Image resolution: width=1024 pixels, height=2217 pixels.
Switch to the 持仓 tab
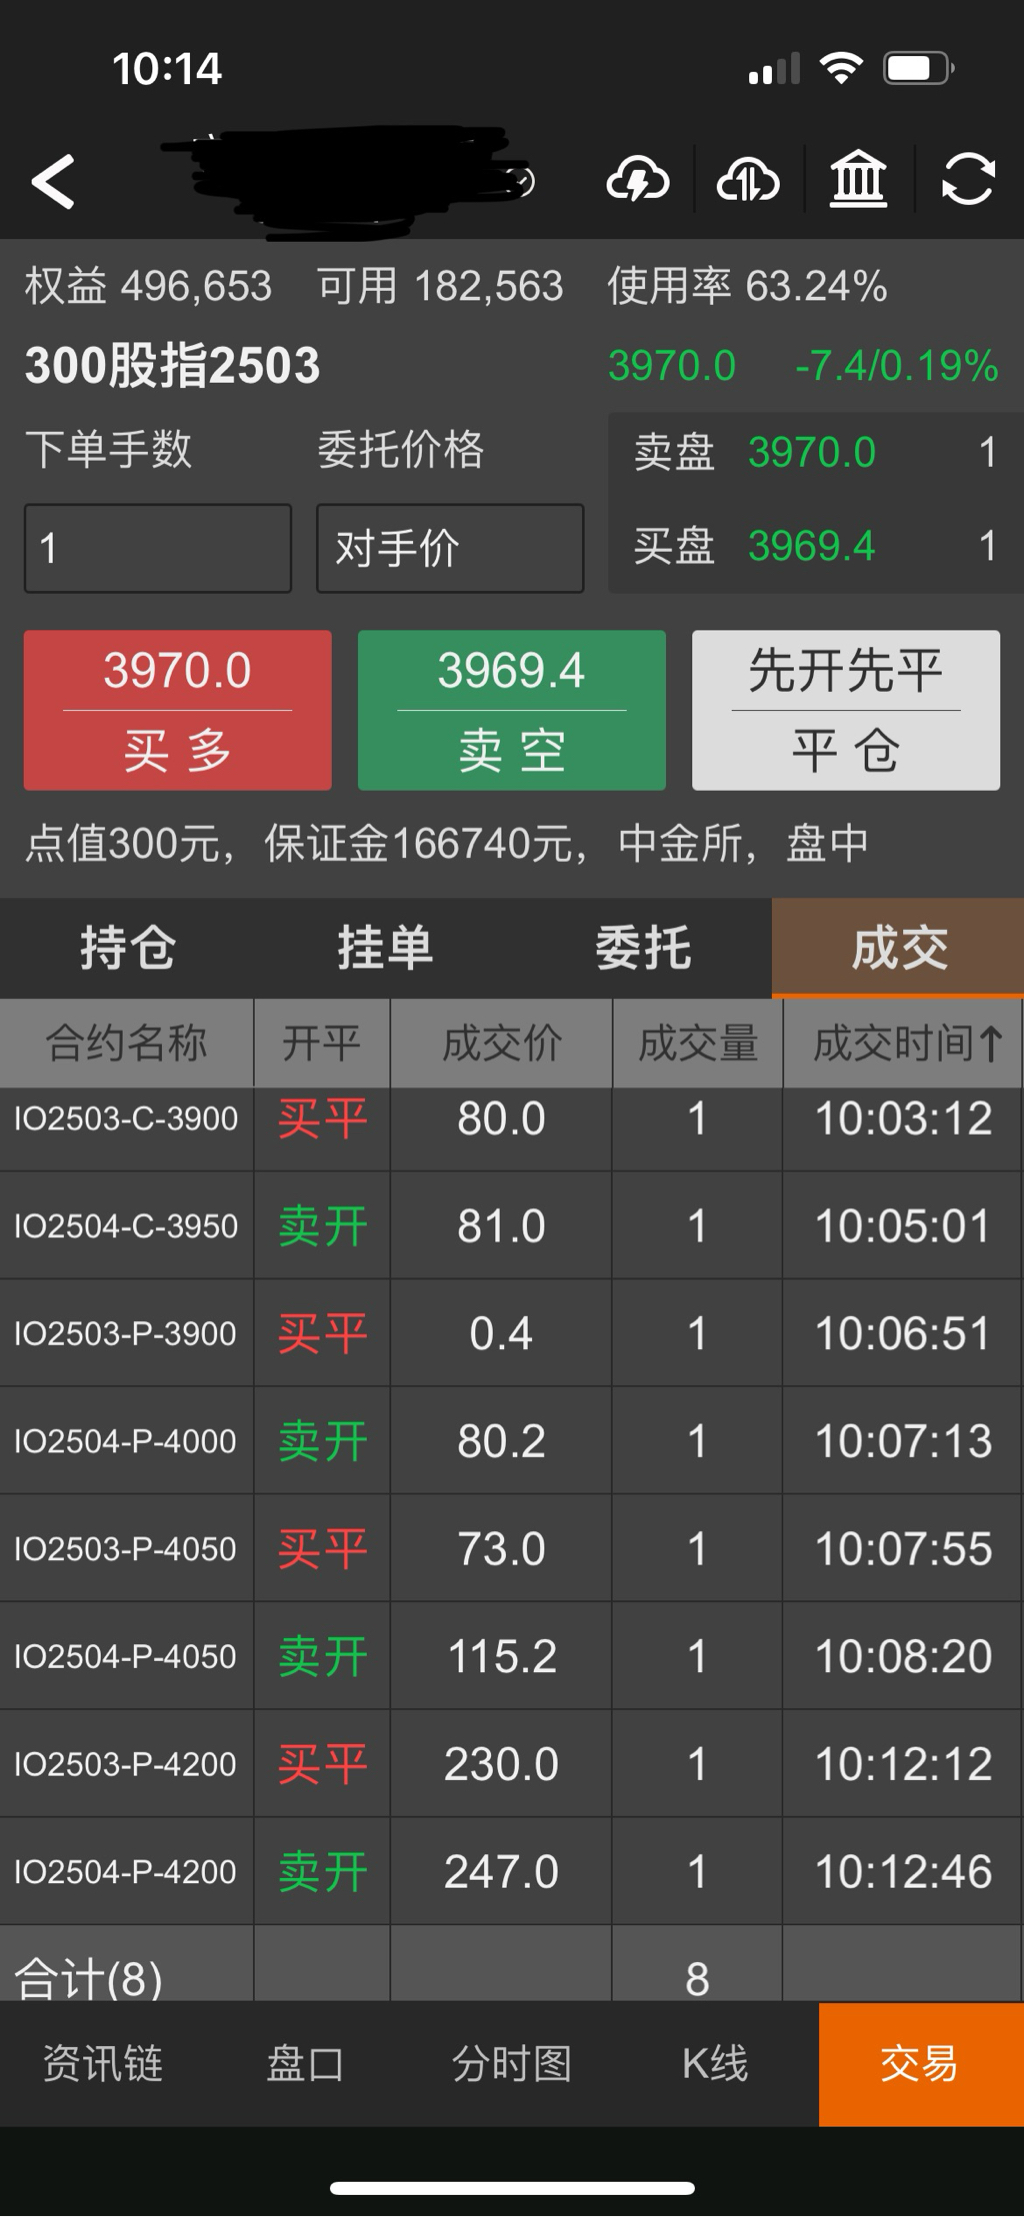coord(128,948)
